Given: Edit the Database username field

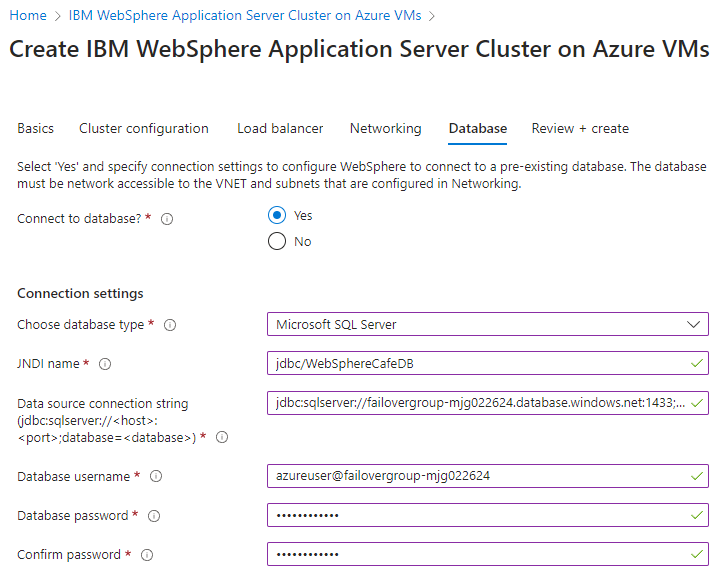Looking at the screenshot, I should pos(488,476).
